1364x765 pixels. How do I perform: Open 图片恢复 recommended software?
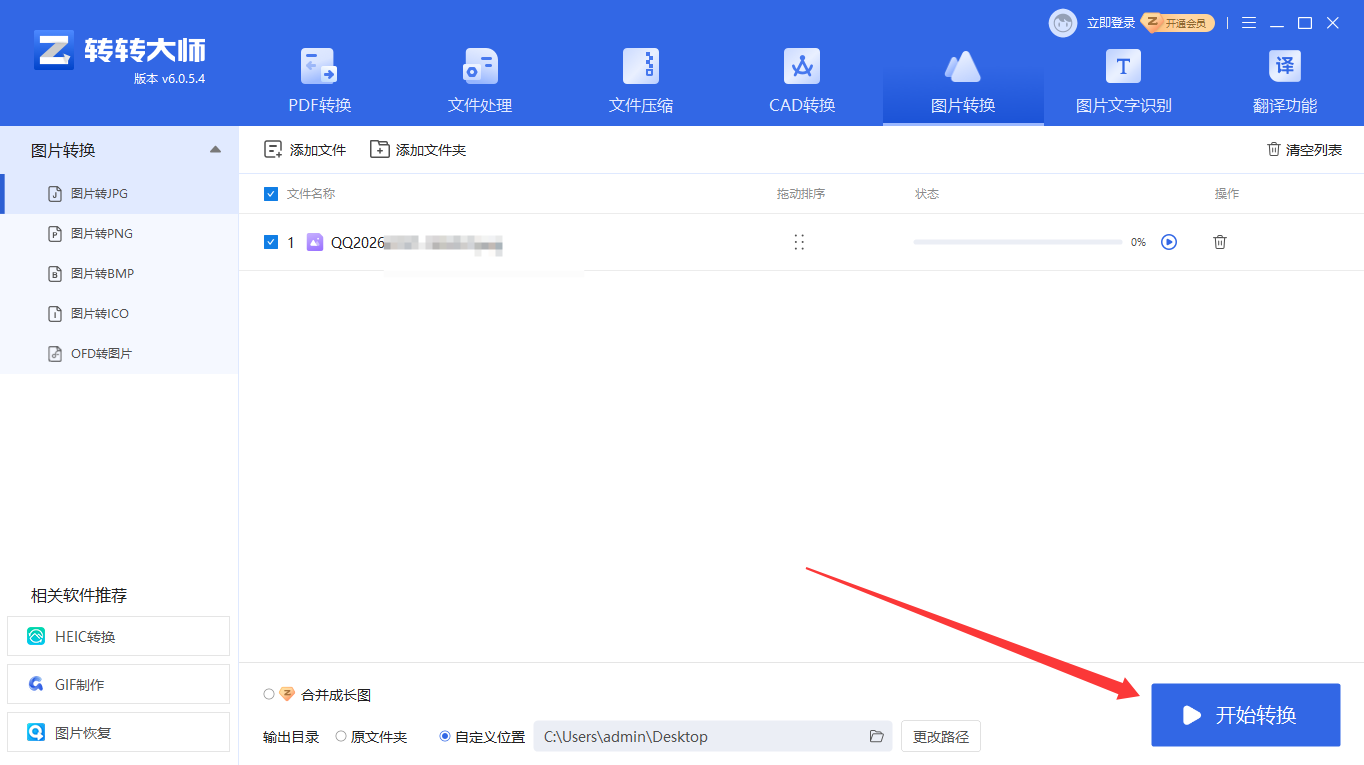pyautogui.click(x=118, y=732)
